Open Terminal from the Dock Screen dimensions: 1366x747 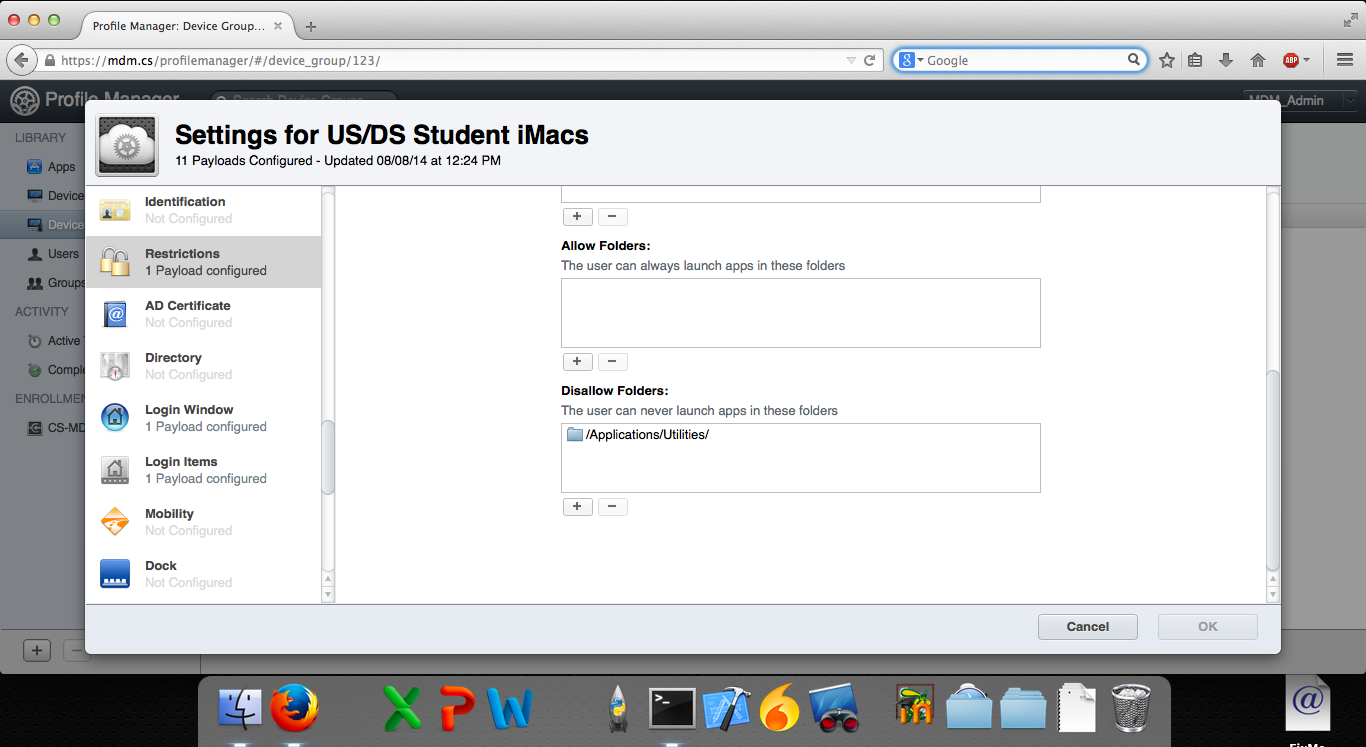tap(671, 707)
